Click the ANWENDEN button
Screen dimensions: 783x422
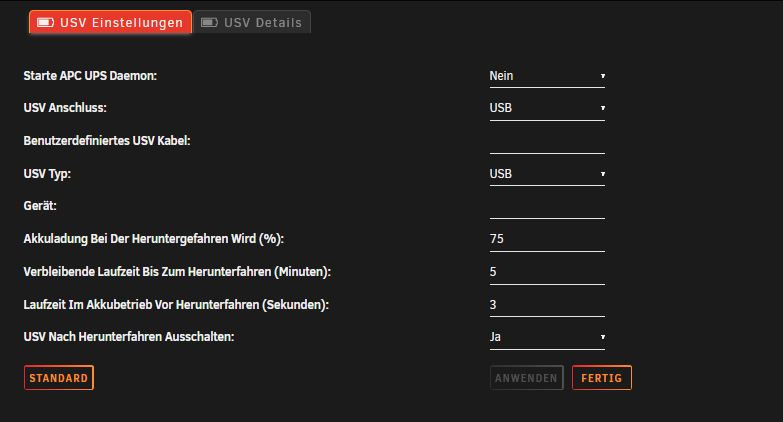tap(527, 378)
